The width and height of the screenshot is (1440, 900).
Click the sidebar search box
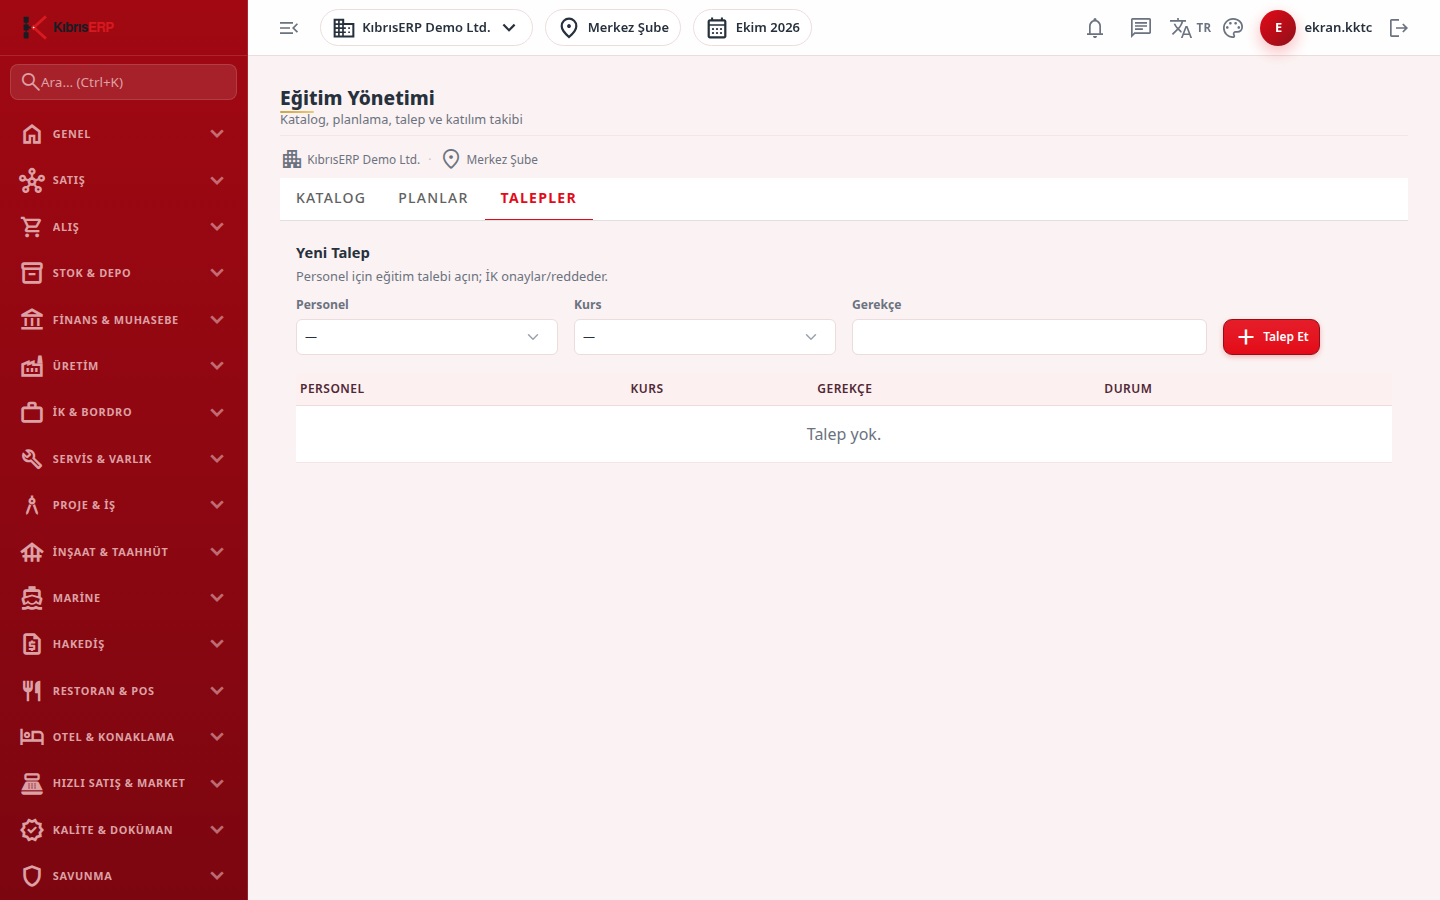(x=123, y=82)
